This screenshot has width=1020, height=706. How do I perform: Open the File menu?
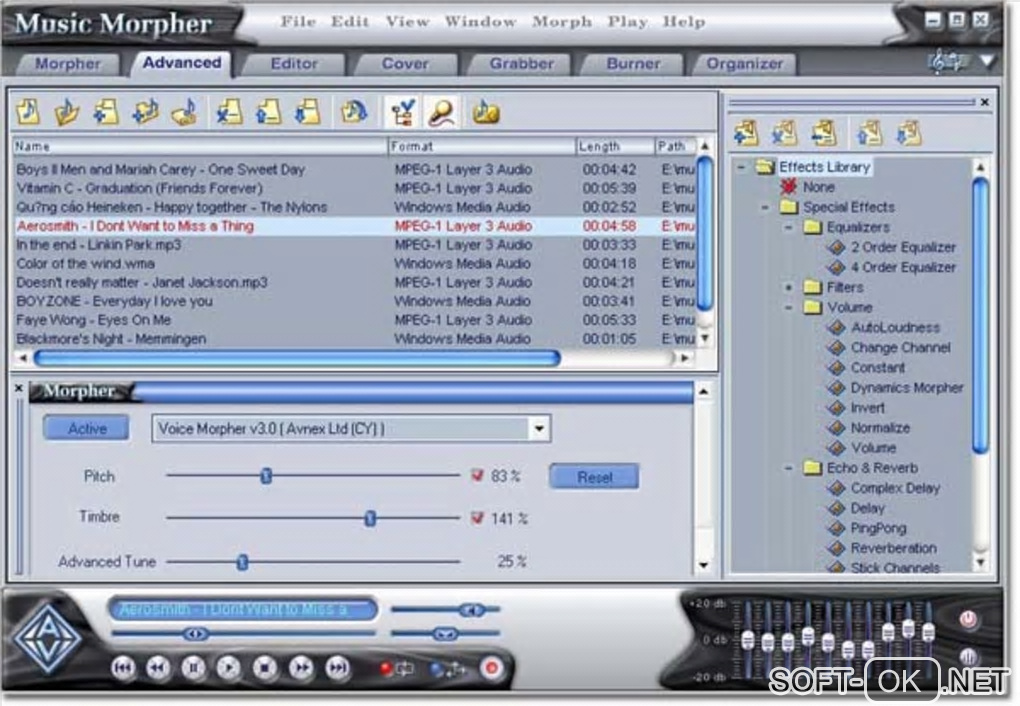pos(299,22)
